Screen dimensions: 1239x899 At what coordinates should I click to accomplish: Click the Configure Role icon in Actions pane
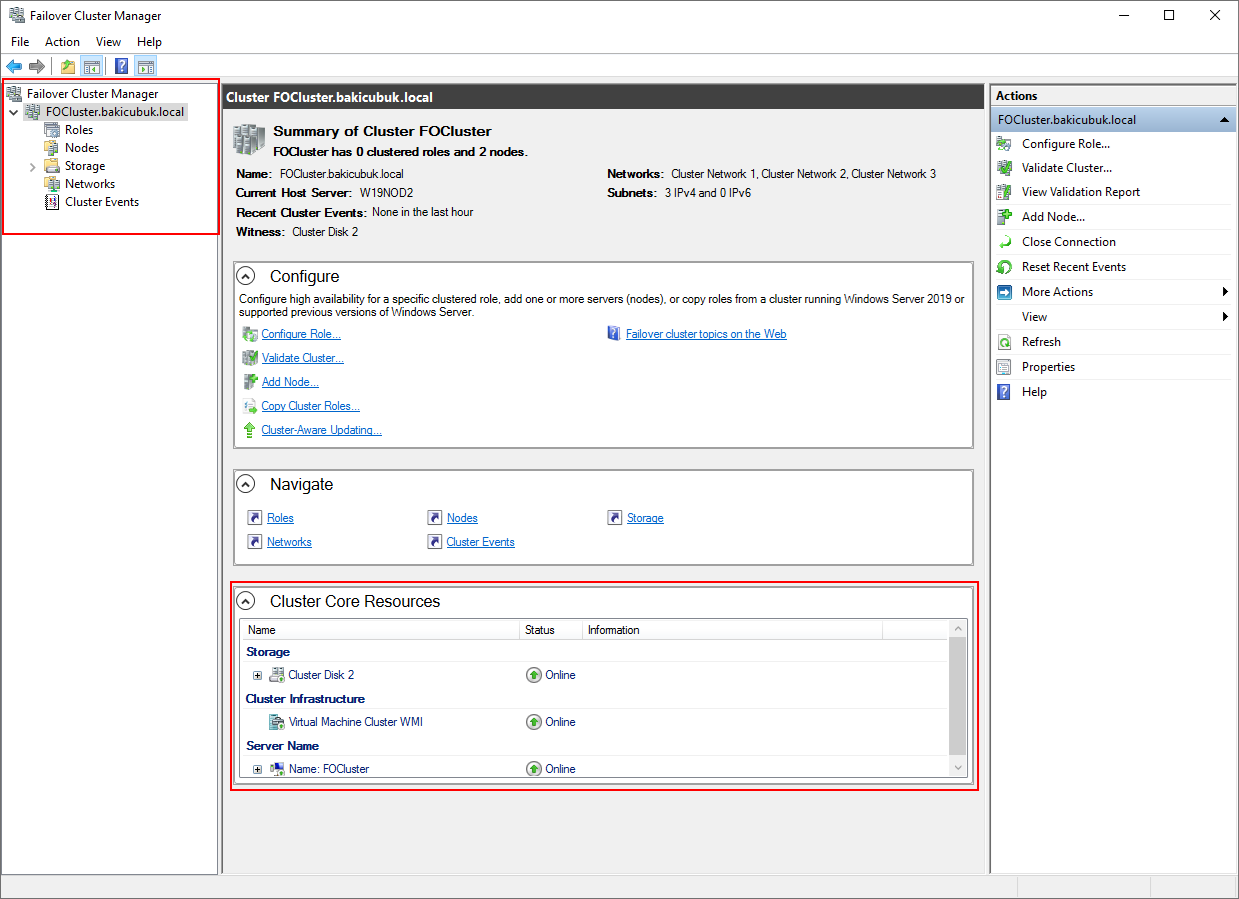coord(1004,144)
